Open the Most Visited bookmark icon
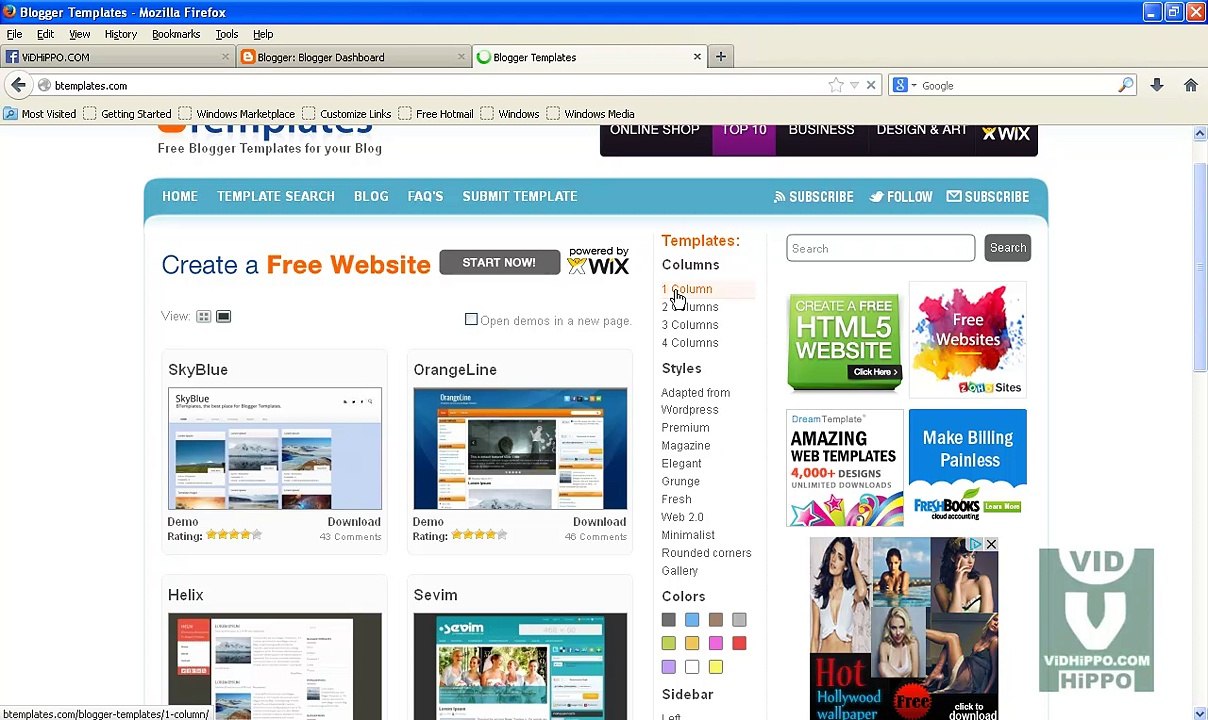Screen dimensions: 1208x720 (10, 114)
